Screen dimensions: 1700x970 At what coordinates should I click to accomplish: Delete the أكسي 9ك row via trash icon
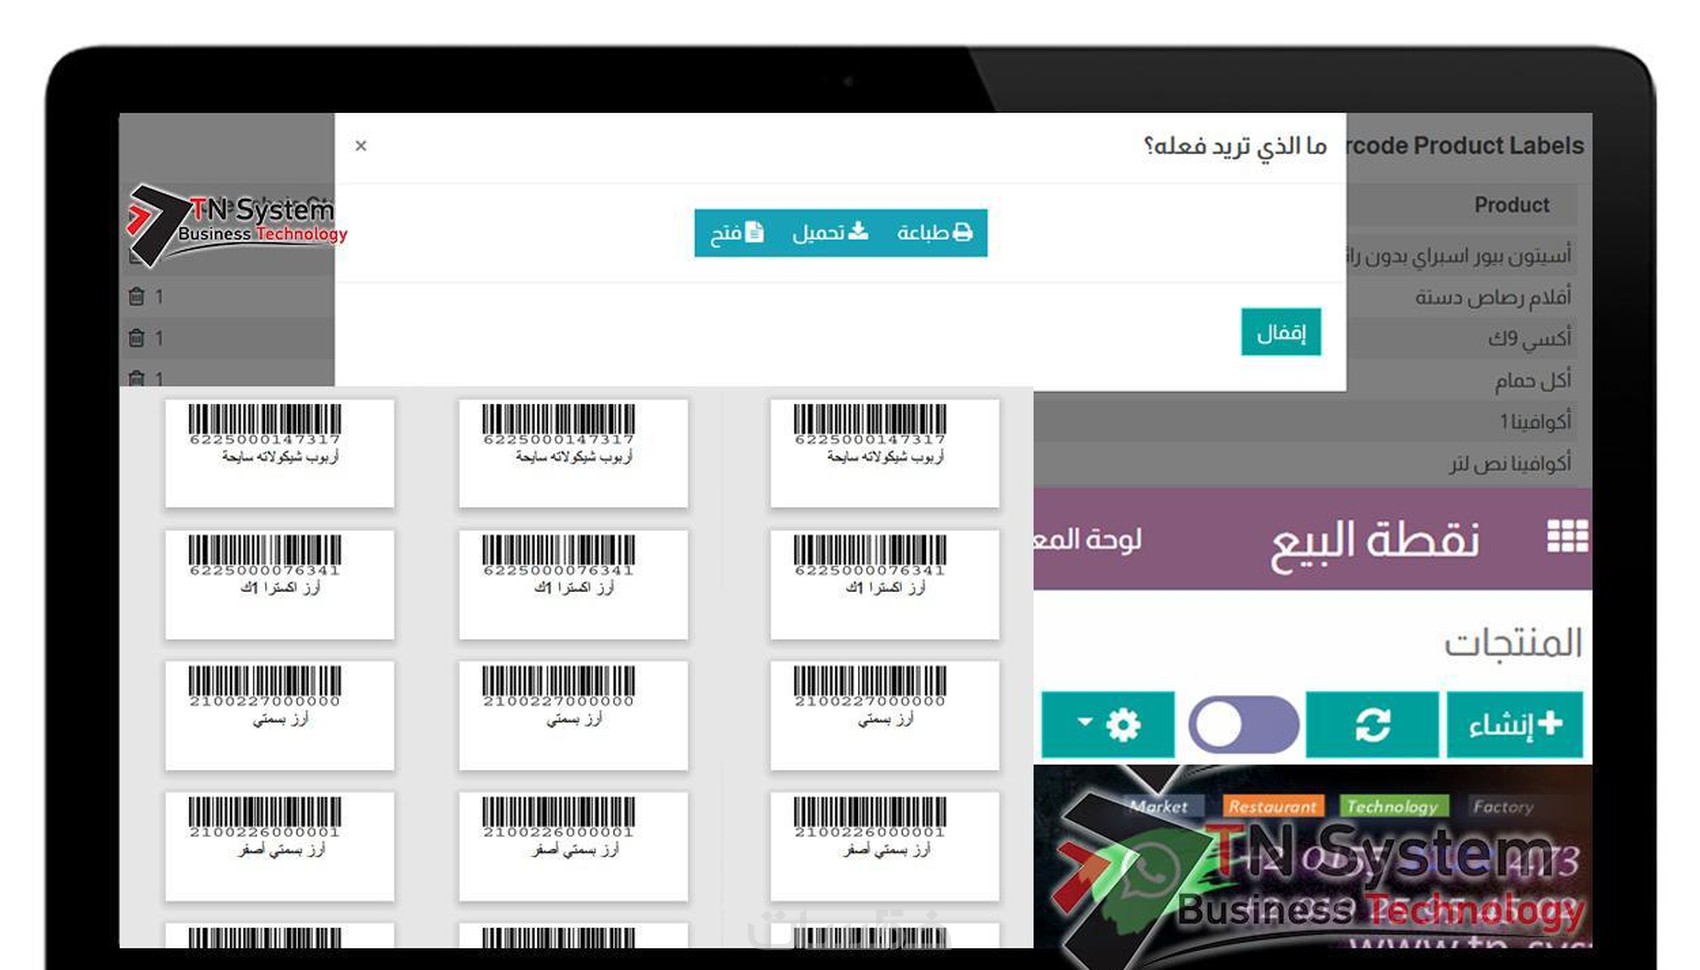[137, 338]
